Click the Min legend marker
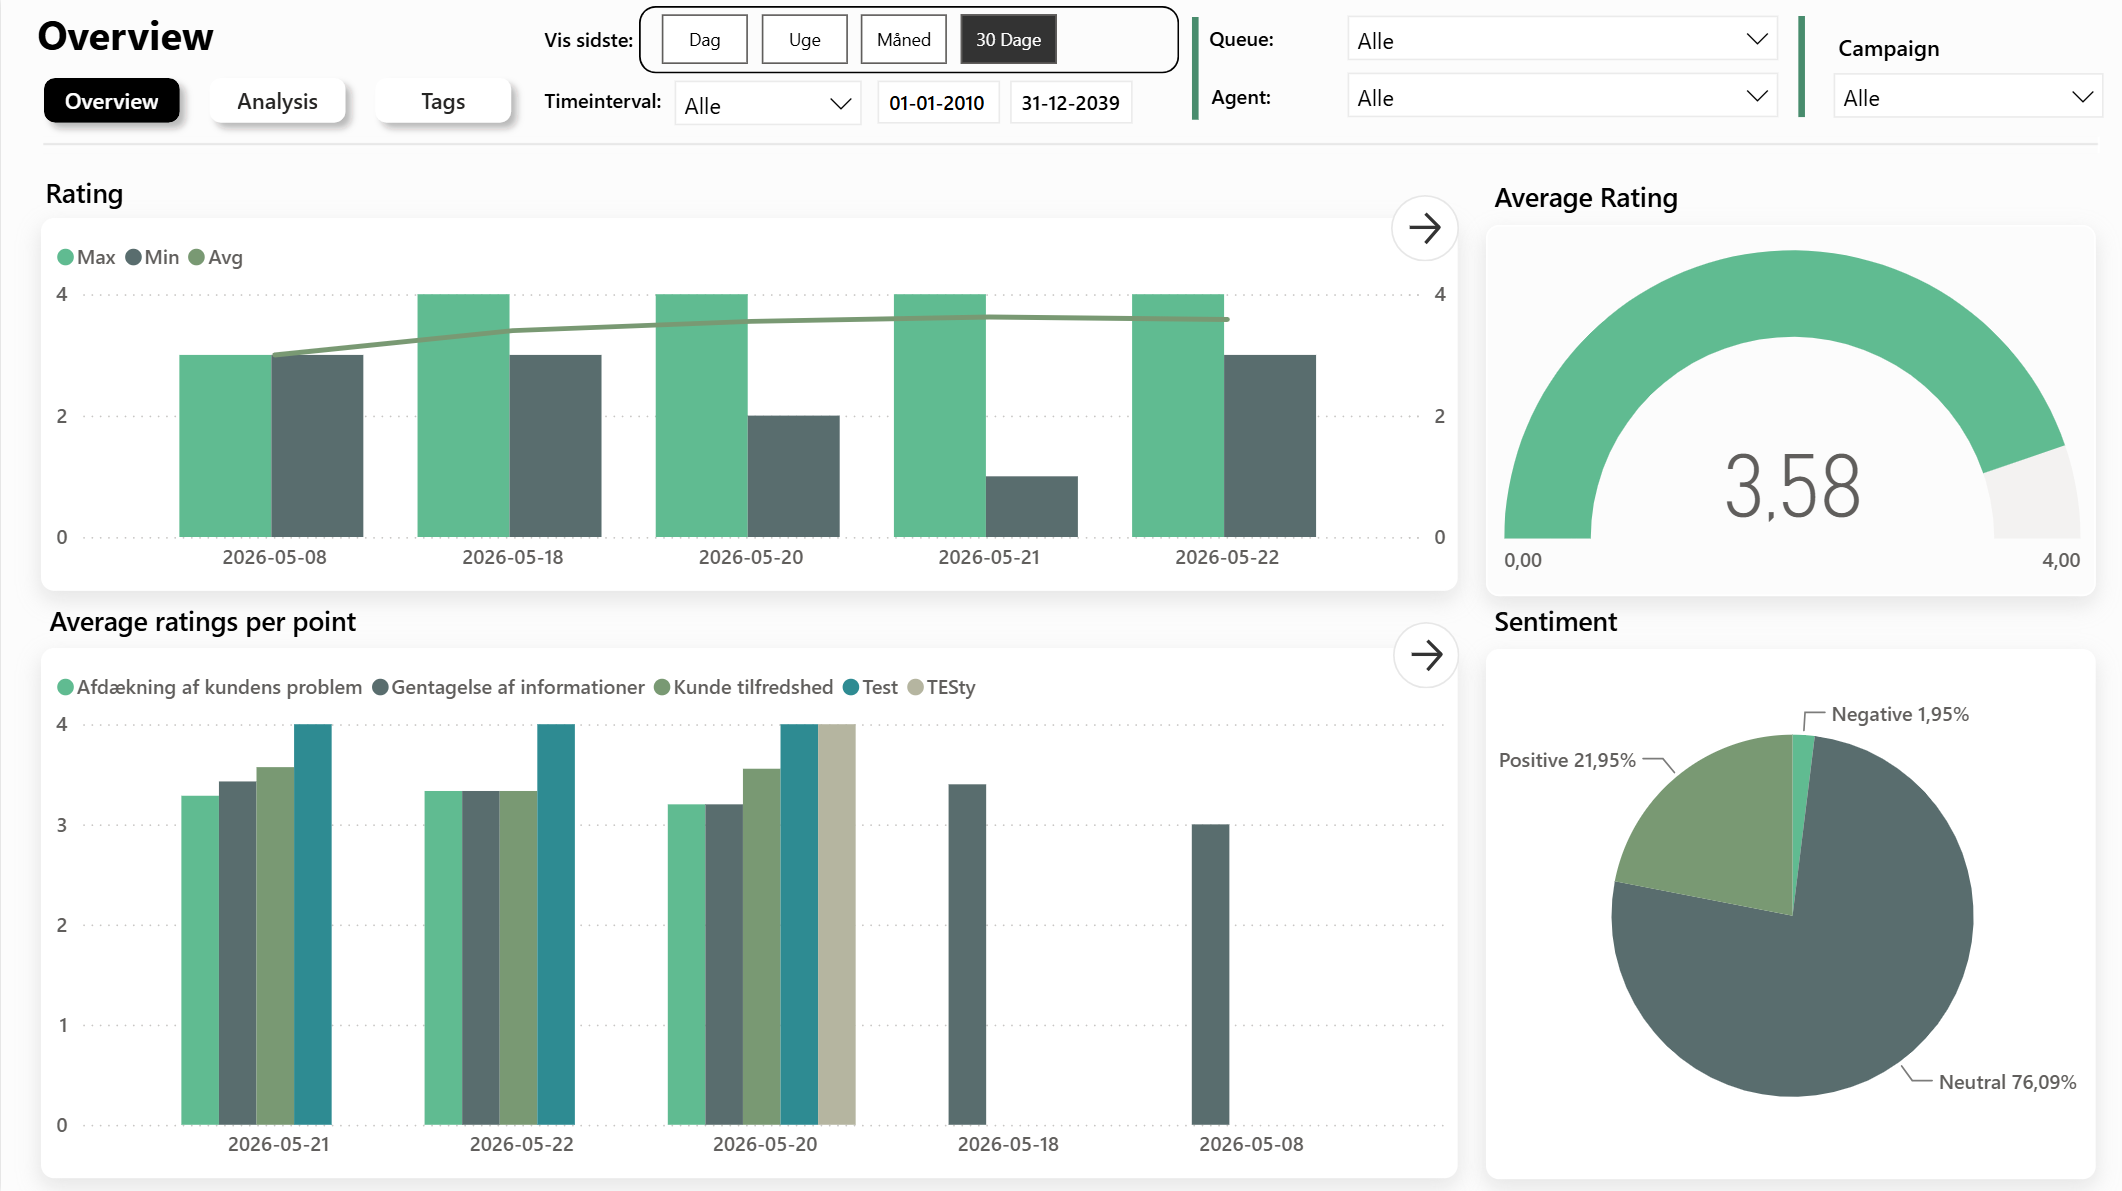Viewport: 2122px width, 1191px height. pyautogui.click(x=133, y=257)
